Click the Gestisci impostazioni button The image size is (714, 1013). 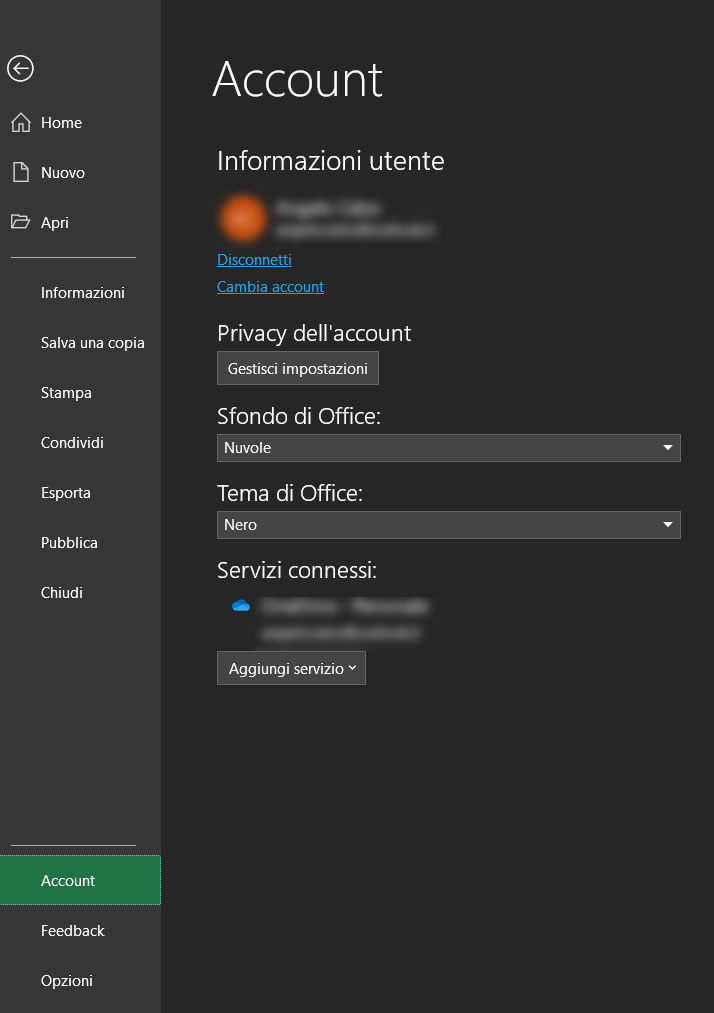298,368
